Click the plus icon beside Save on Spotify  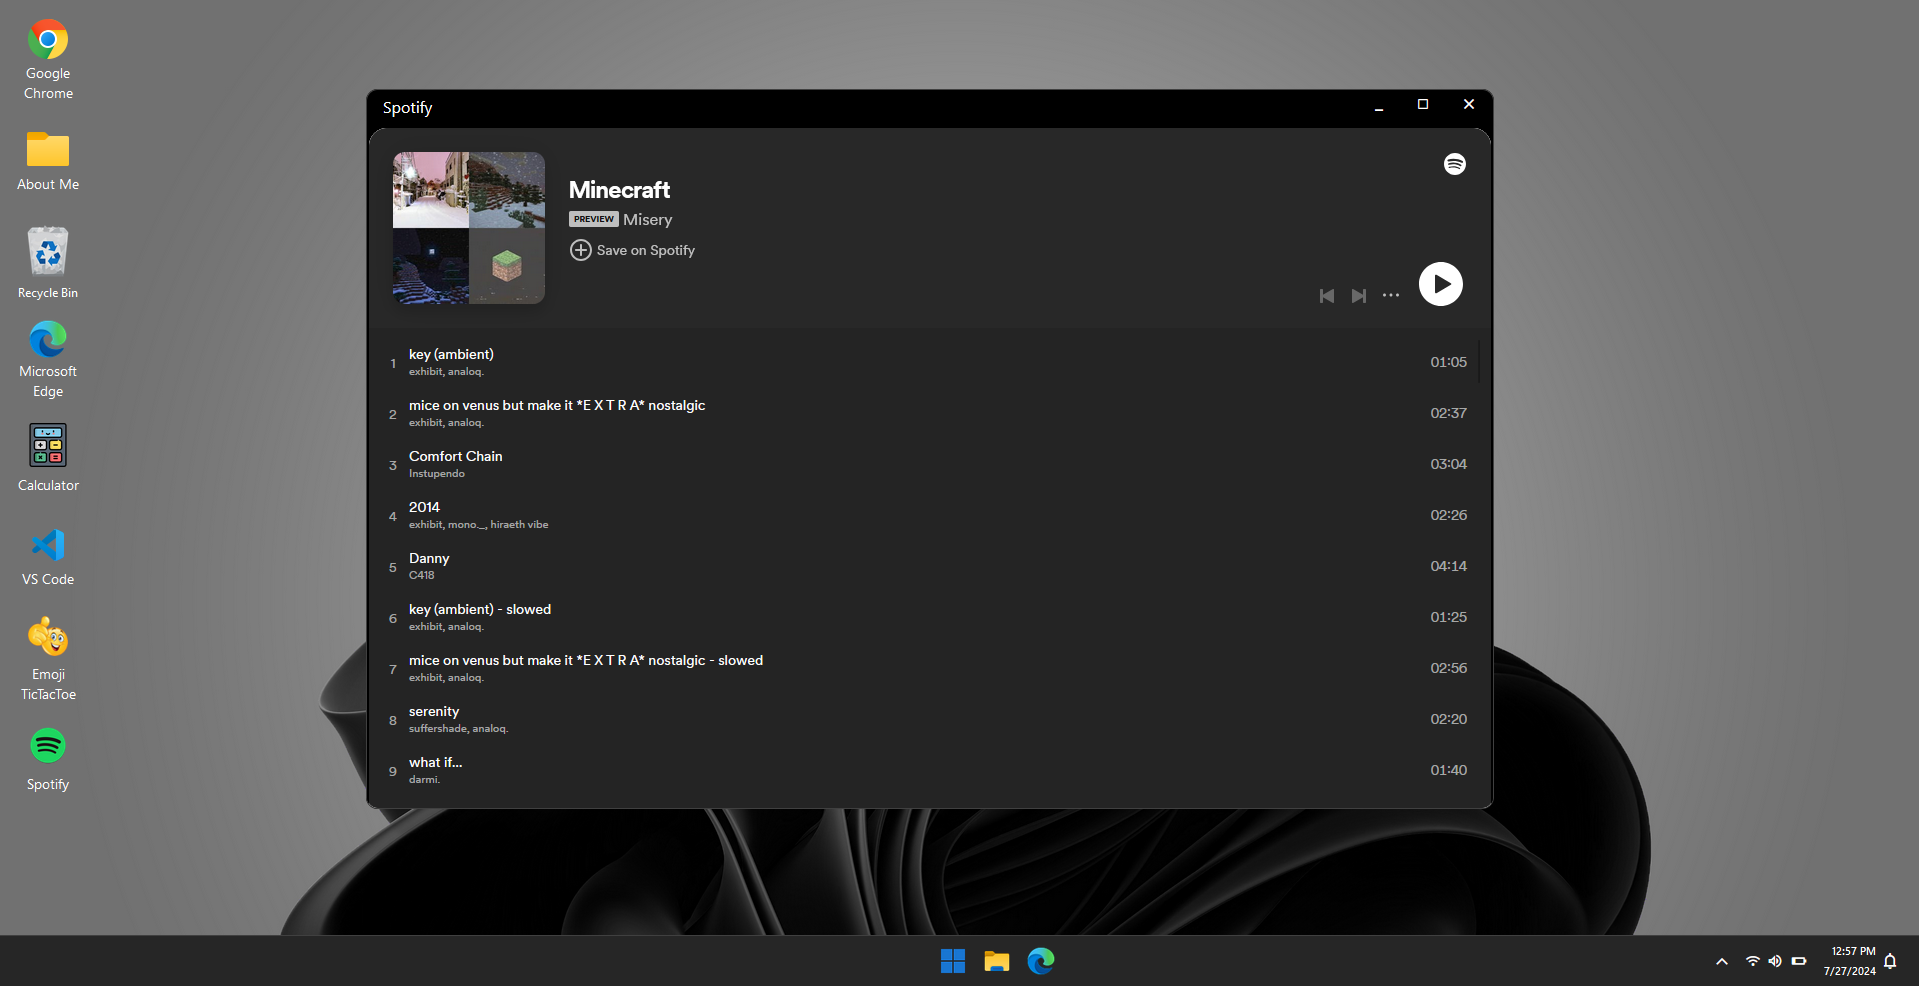tap(581, 250)
